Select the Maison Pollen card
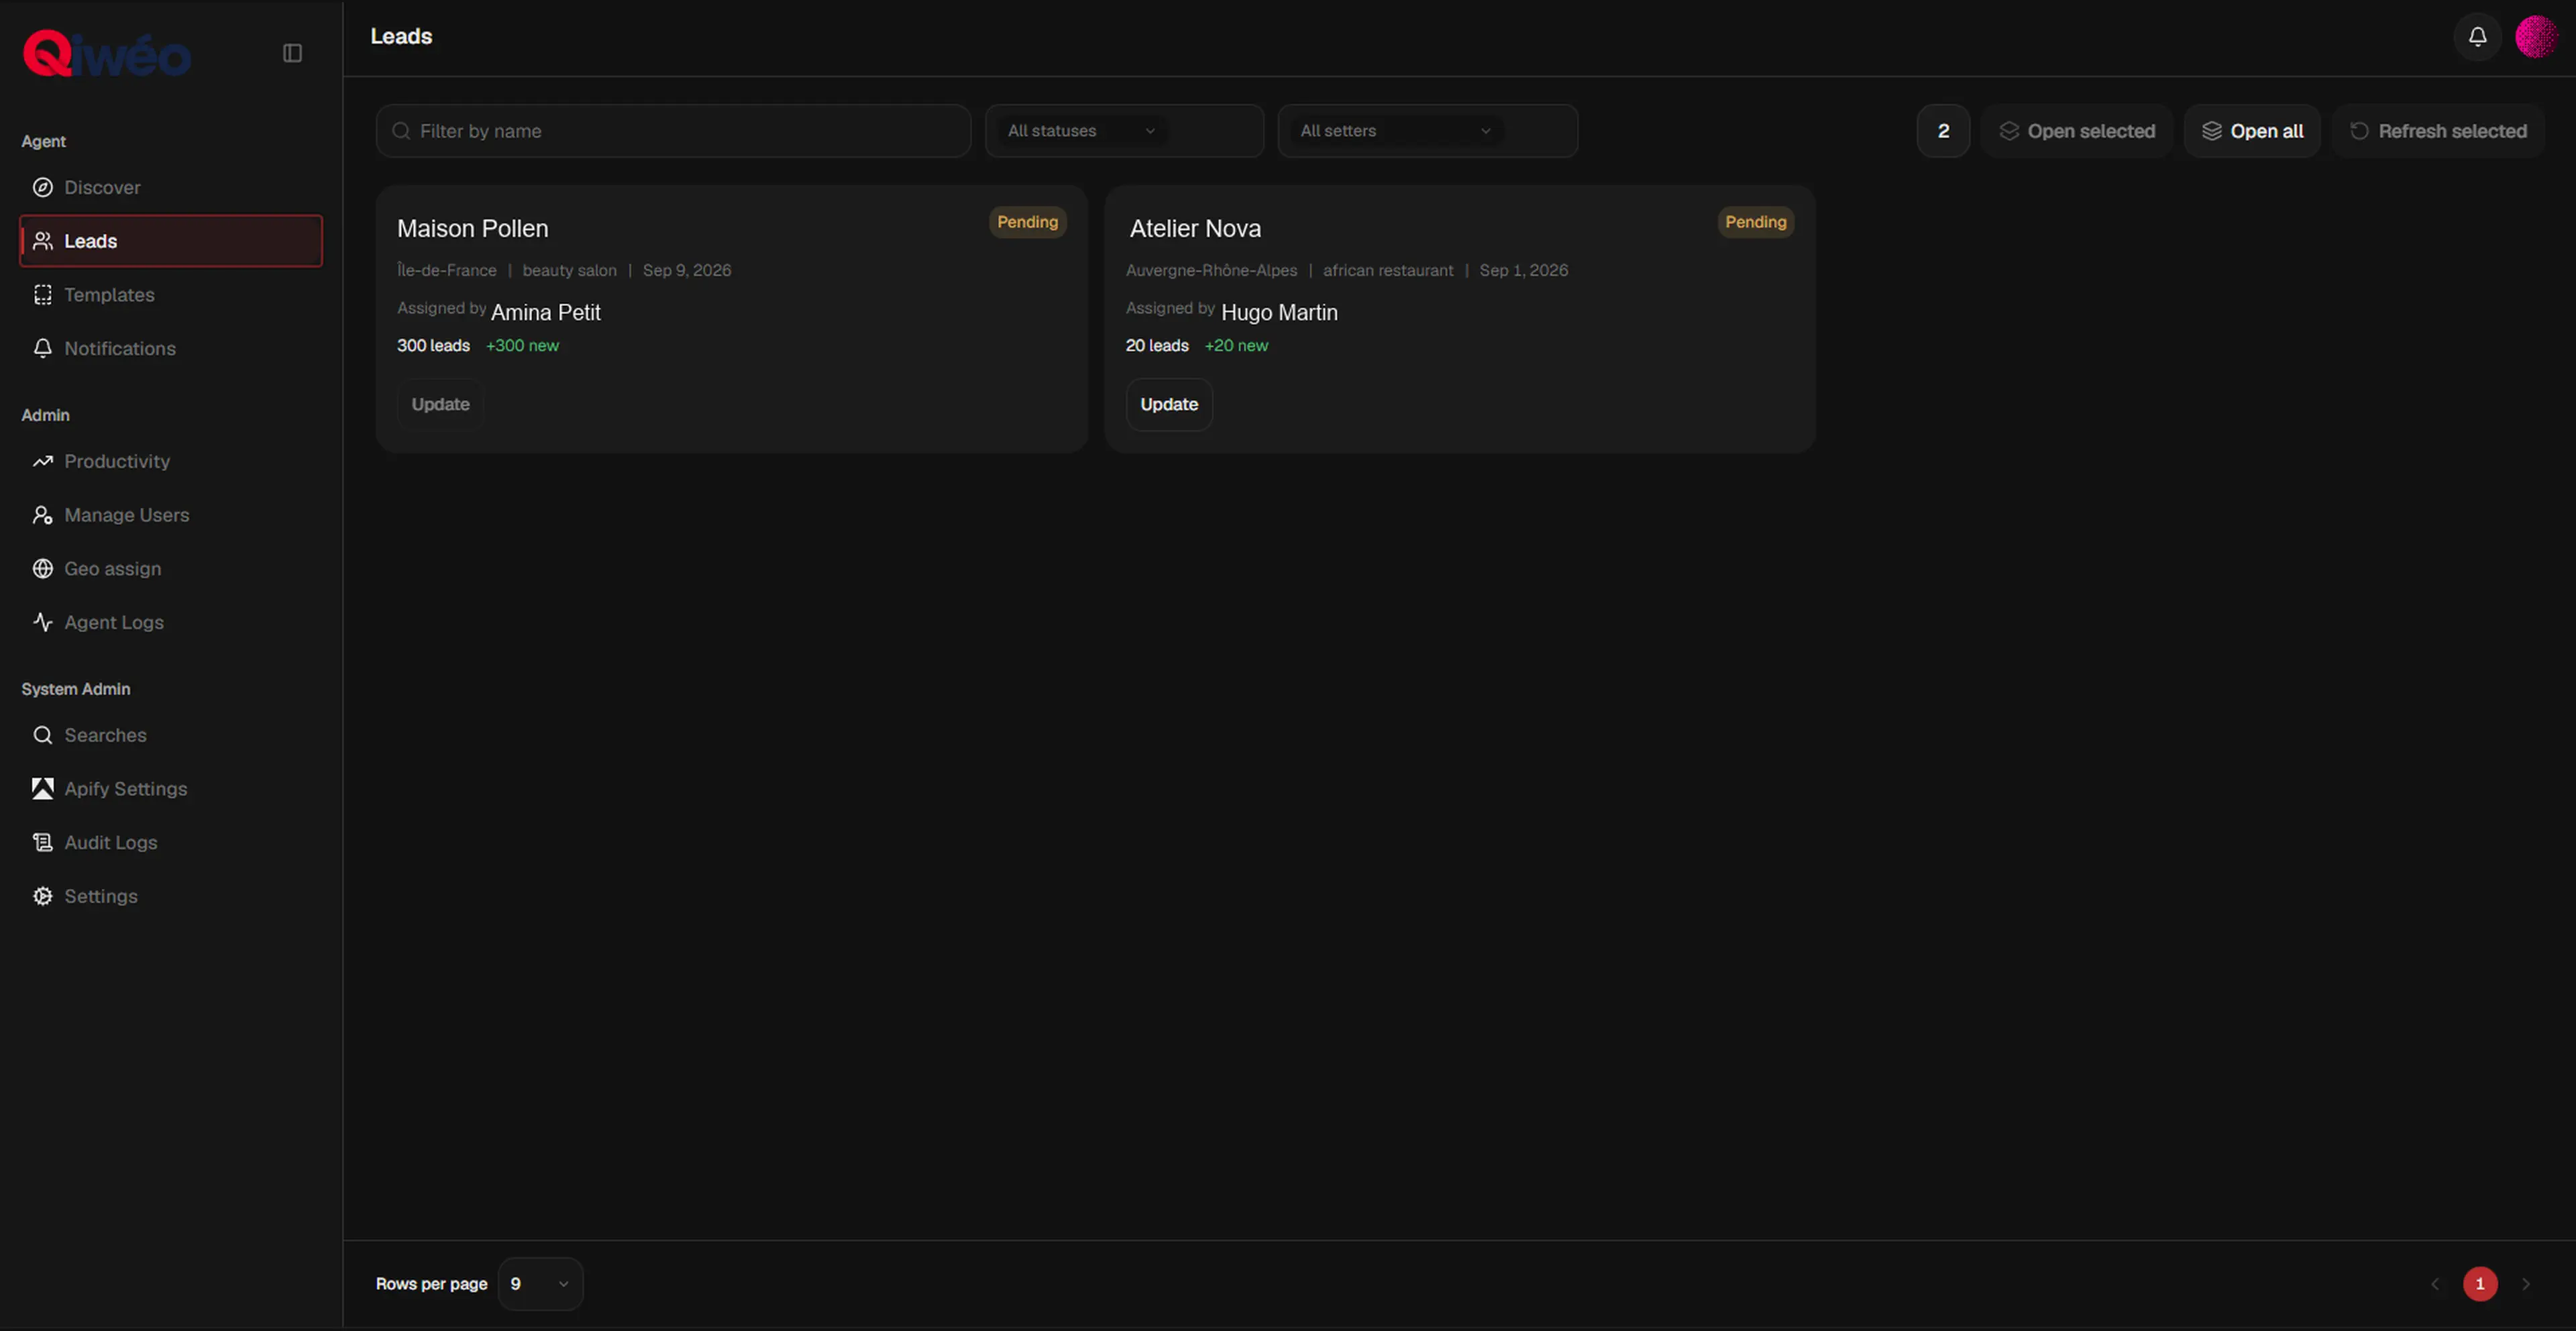Image resolution: width=2576 pixels, height=1331 pixels. (731, 319)
